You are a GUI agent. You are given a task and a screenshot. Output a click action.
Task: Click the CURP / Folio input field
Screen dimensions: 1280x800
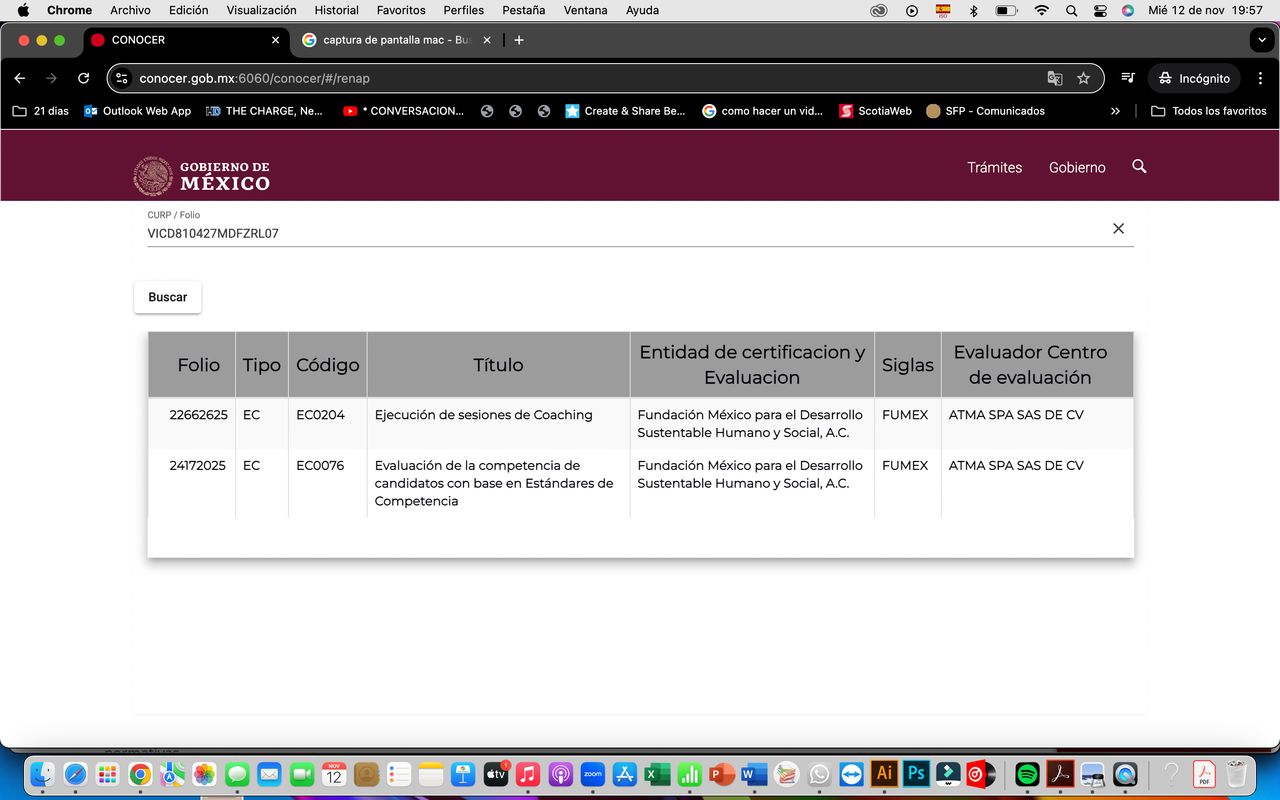(620, 233)
